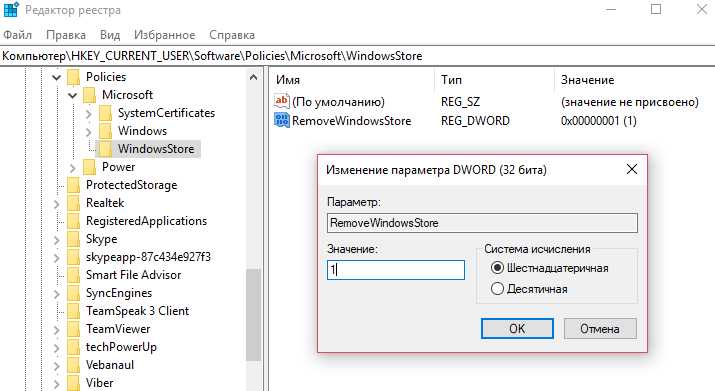Screen dimensions: 715x391
Task: Click the SyncEngines folder icon
Action: tap(73, 293)
